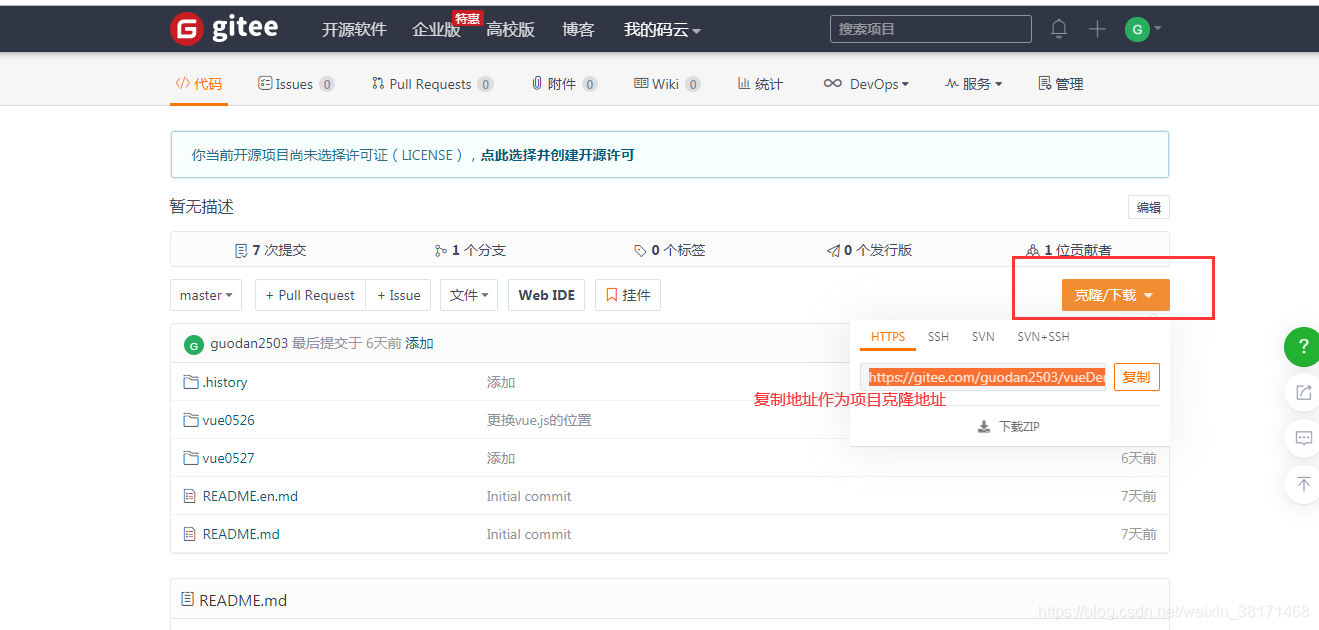Click the + Issue button
The image size is (1319, 630).
point(398,295)
